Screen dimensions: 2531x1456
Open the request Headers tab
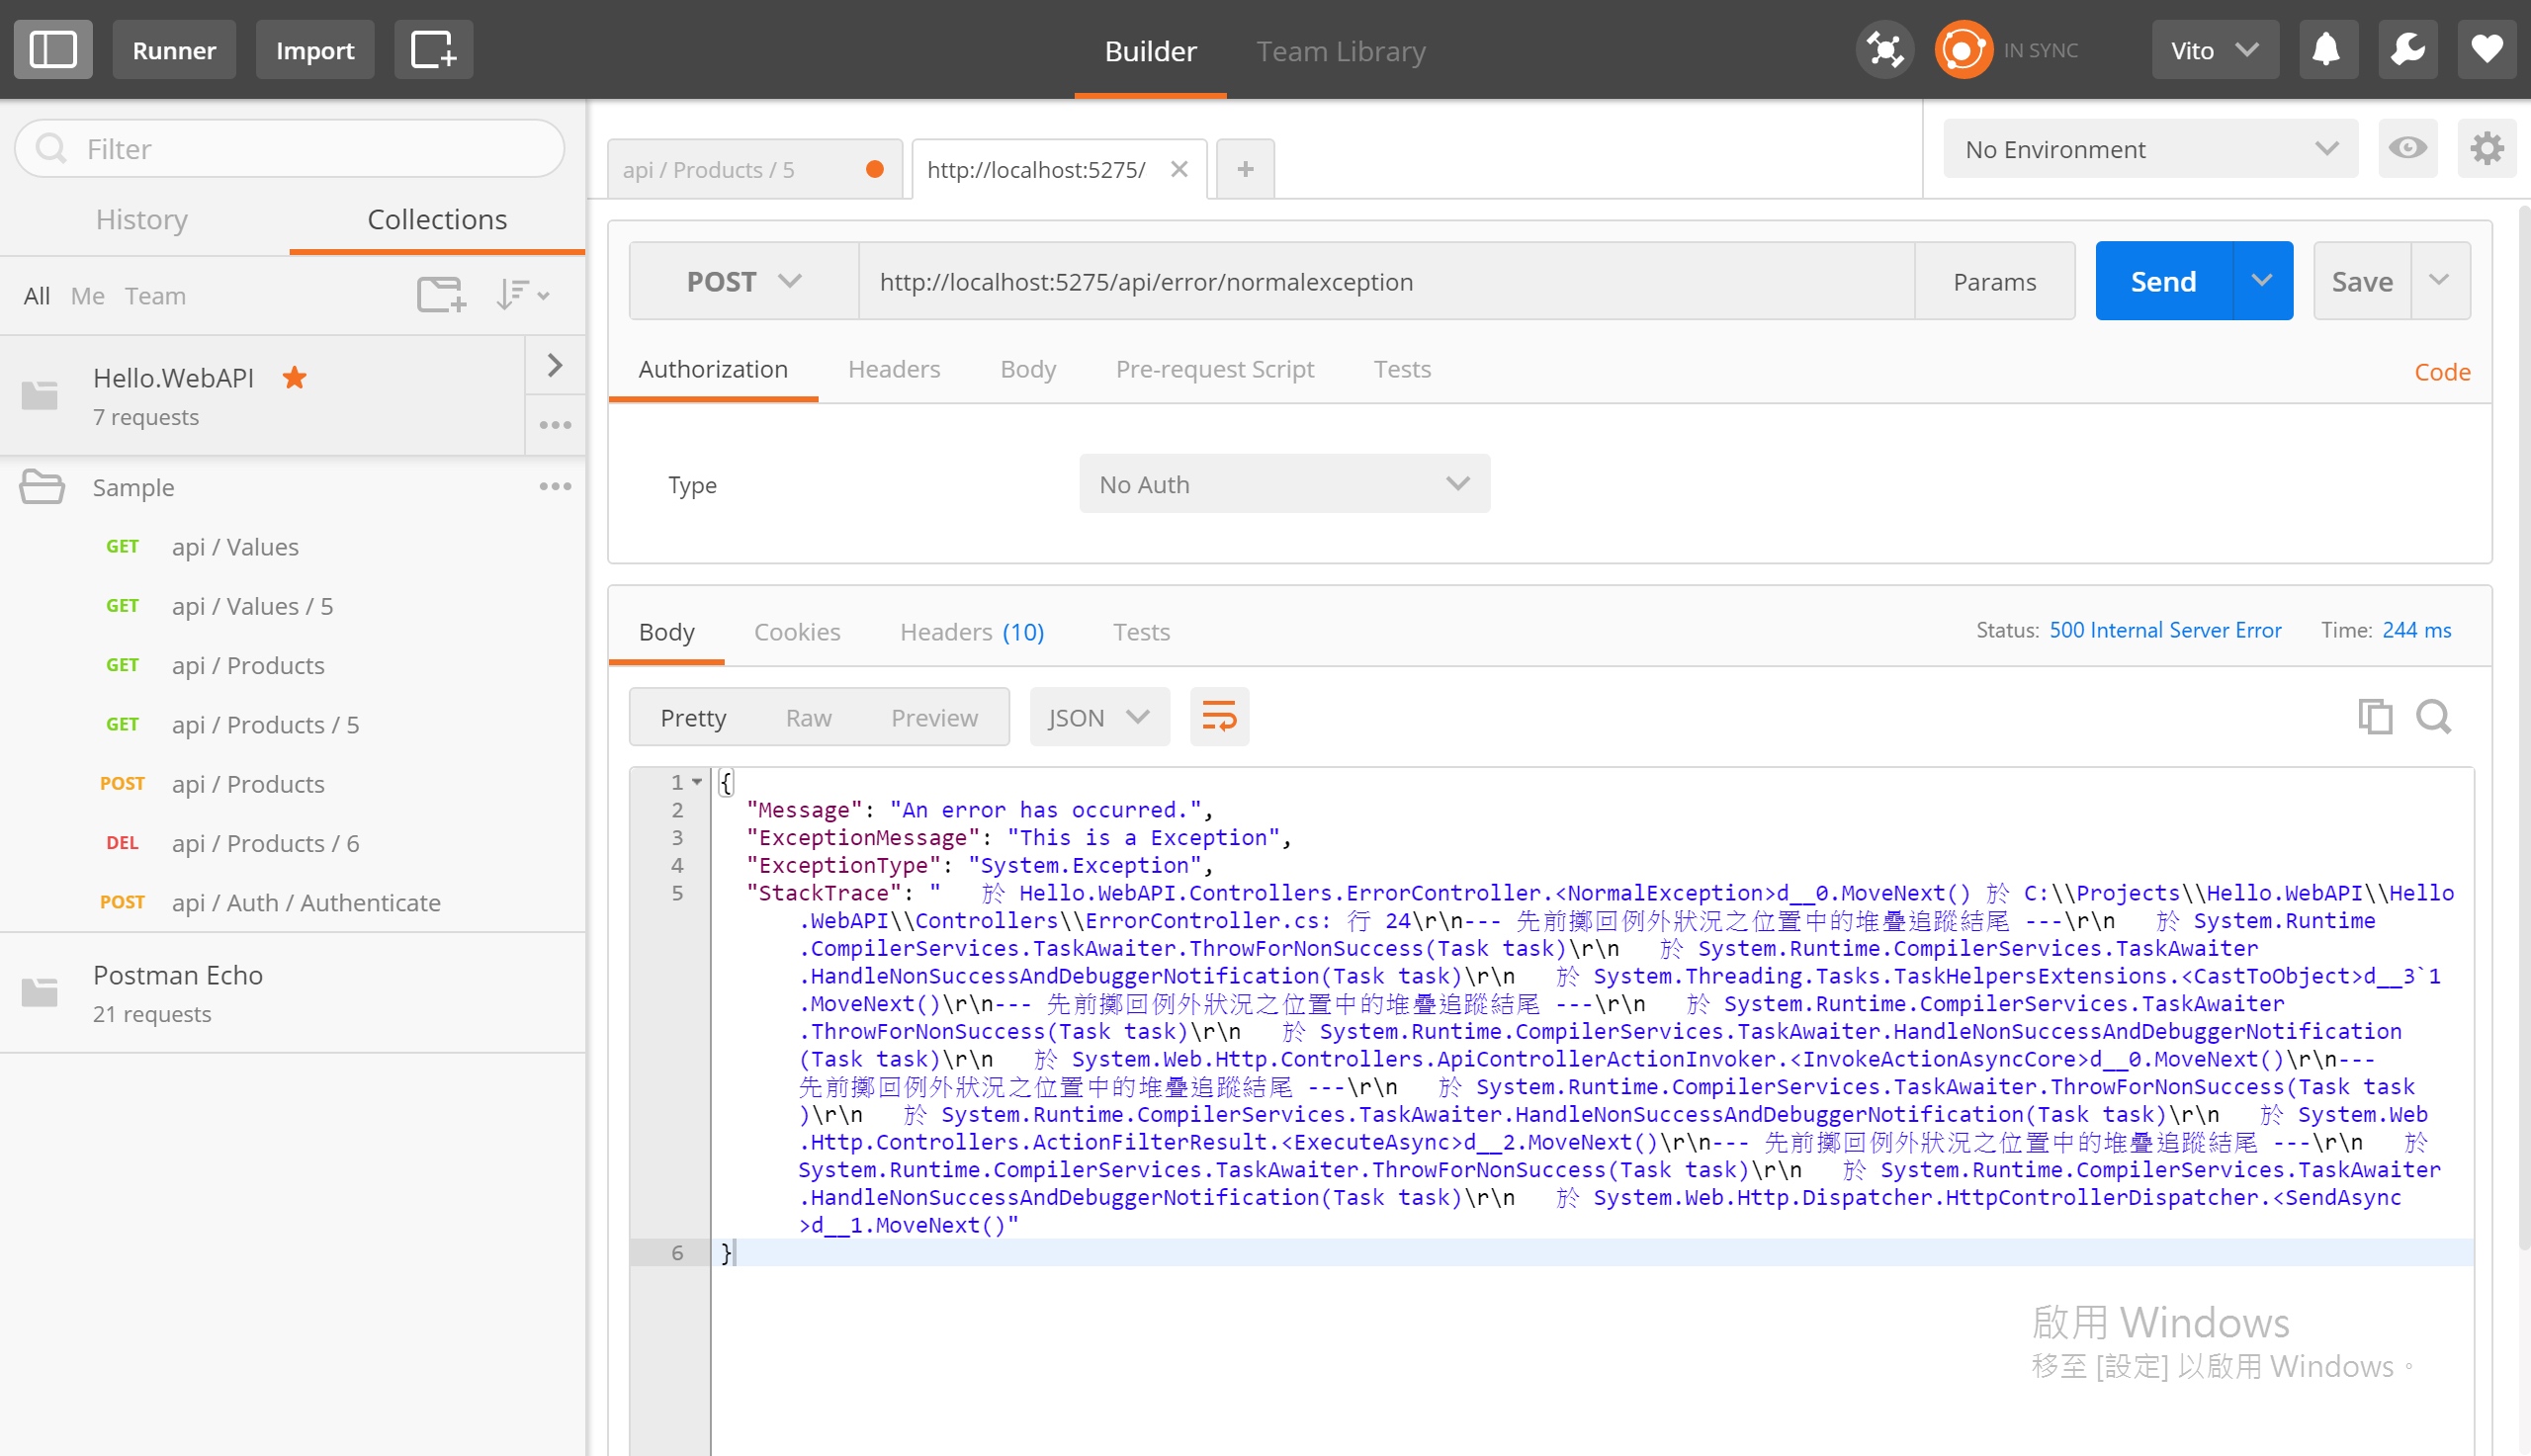tap(894, 369)
